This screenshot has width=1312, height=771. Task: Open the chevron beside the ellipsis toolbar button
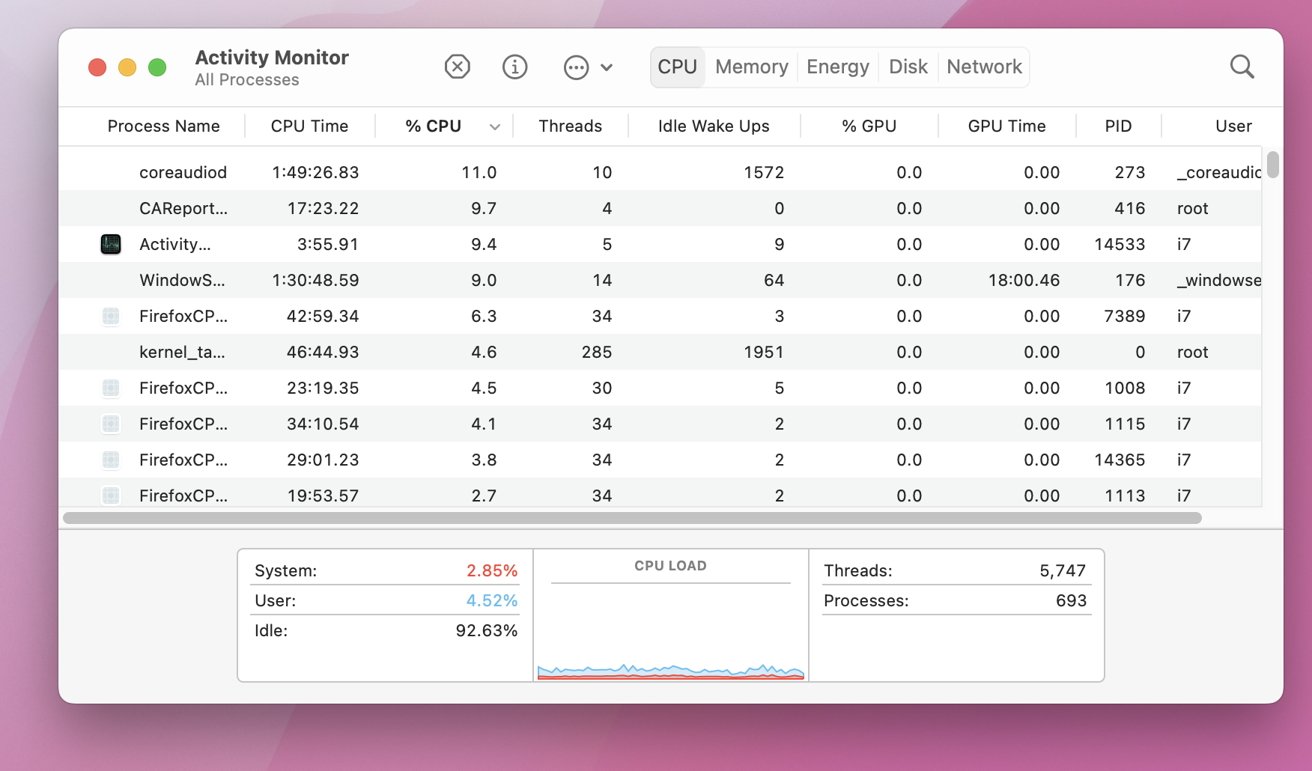[604, 68]
